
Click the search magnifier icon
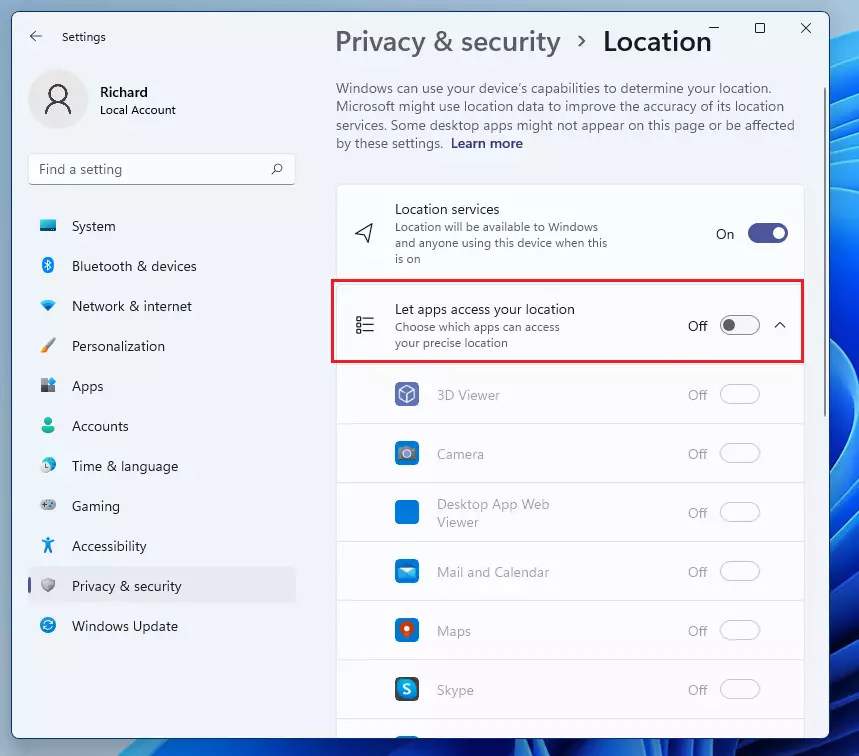click(277, 169)
